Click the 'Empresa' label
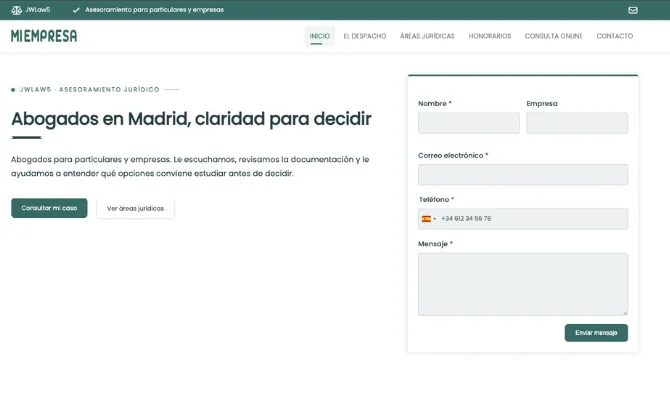Image resolution: width=670 pixels, height=417 pixels. [x=542, y=104]
